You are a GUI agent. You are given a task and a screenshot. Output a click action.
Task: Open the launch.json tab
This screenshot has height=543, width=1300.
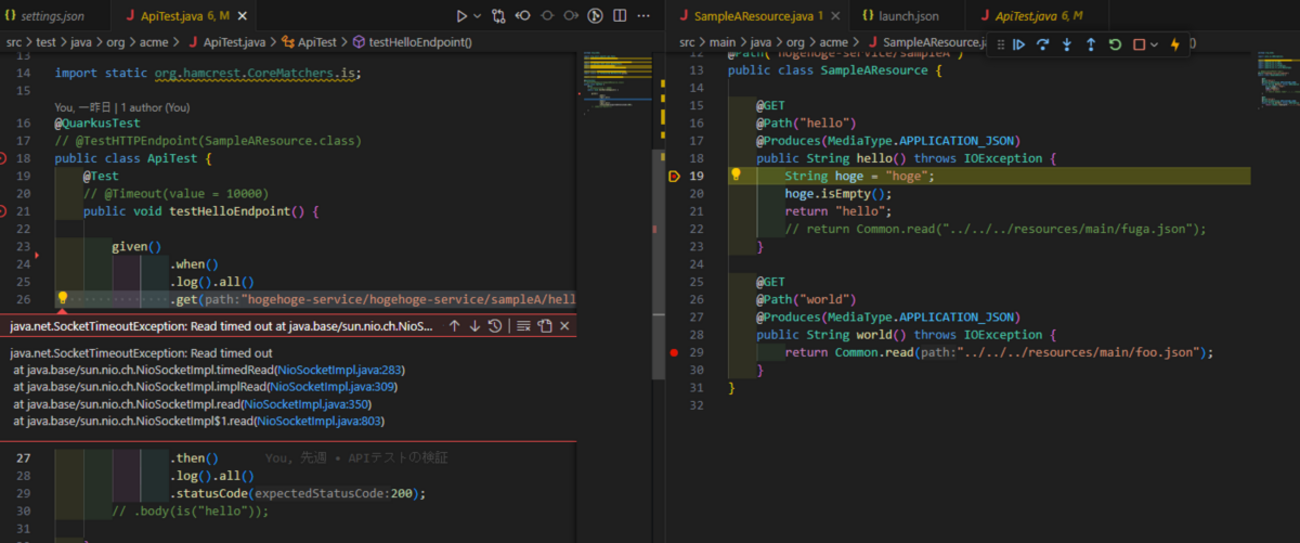pos(907,16)
